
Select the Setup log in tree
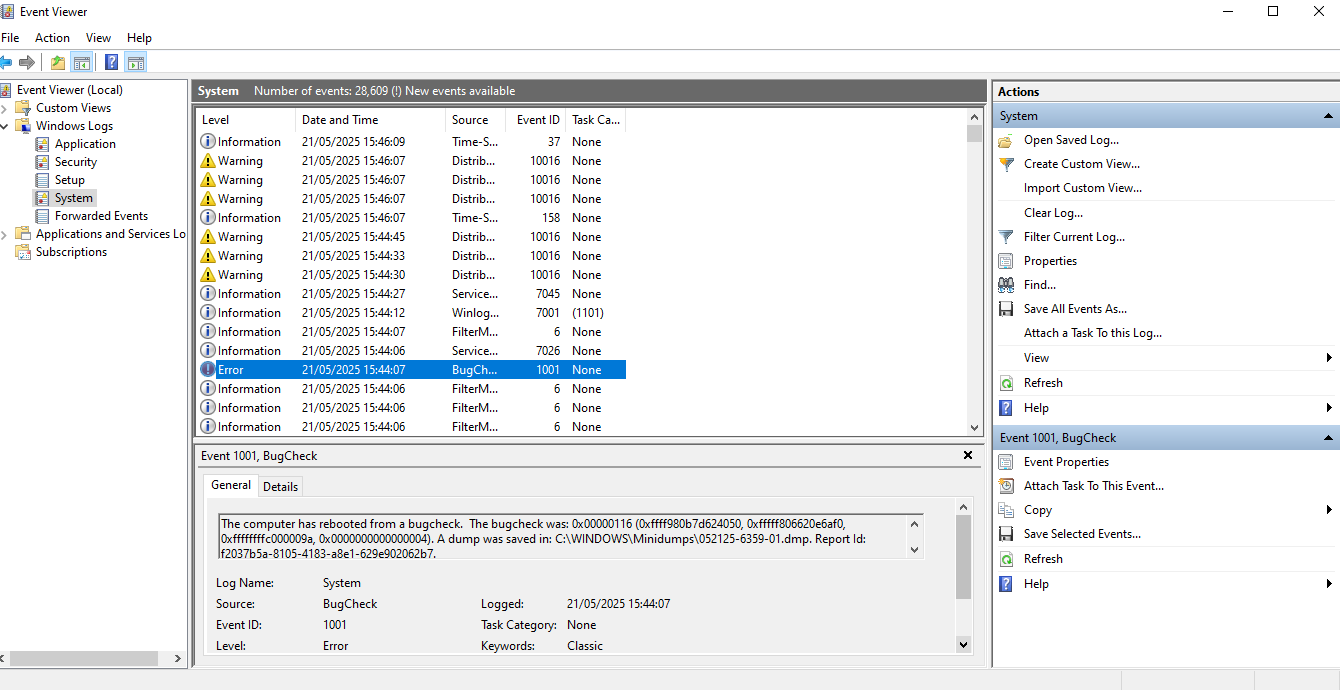click(69, 180)
